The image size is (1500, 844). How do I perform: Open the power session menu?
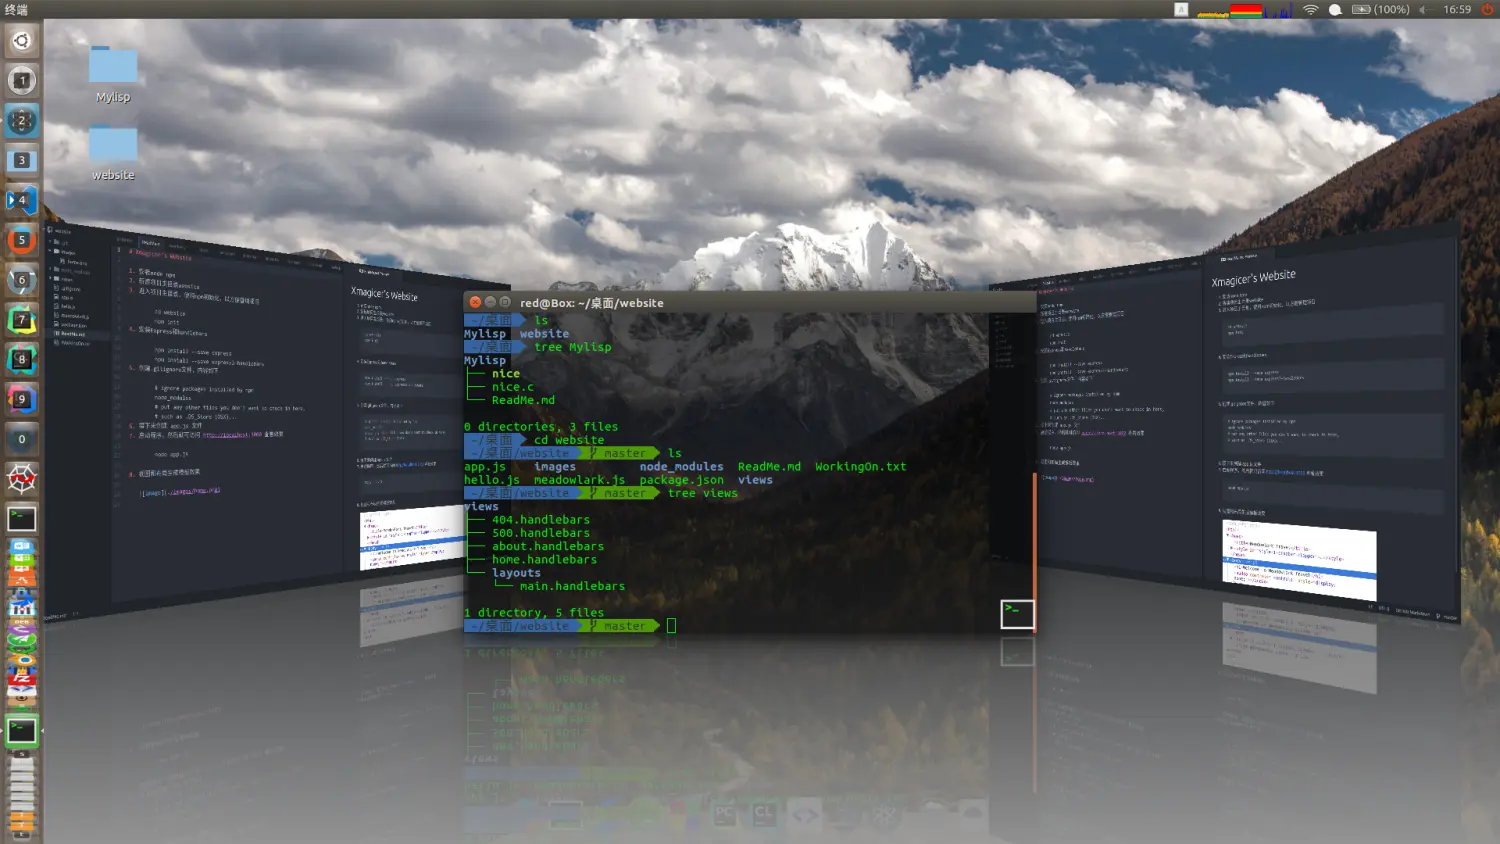pyautogui.click(x=1487, y=10)
